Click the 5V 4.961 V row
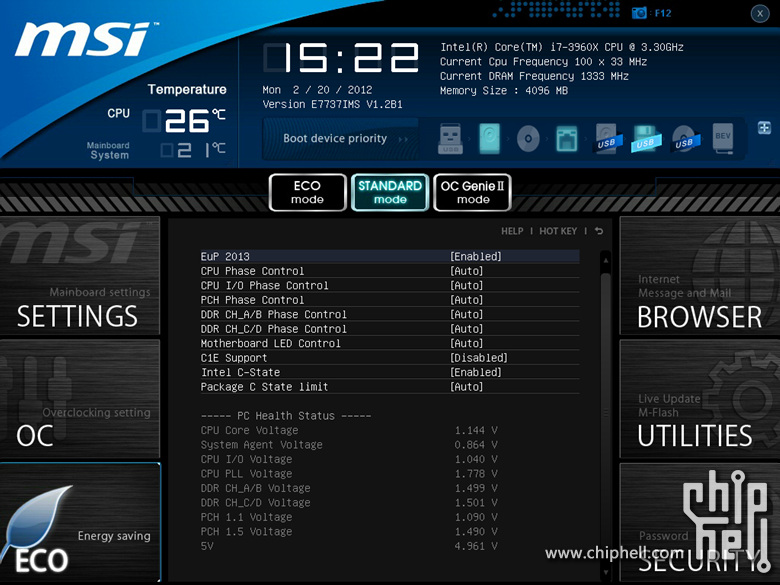The width and height of the screenshot is (780, 585). 349,545
